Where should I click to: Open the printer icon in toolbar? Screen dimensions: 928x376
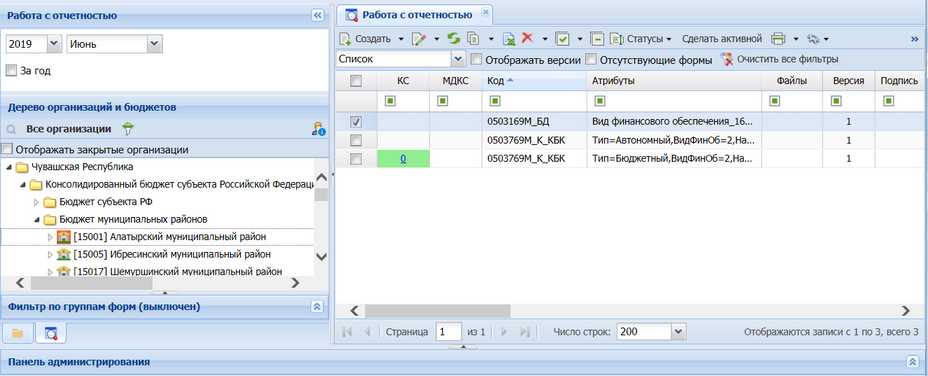coord(778,39)
